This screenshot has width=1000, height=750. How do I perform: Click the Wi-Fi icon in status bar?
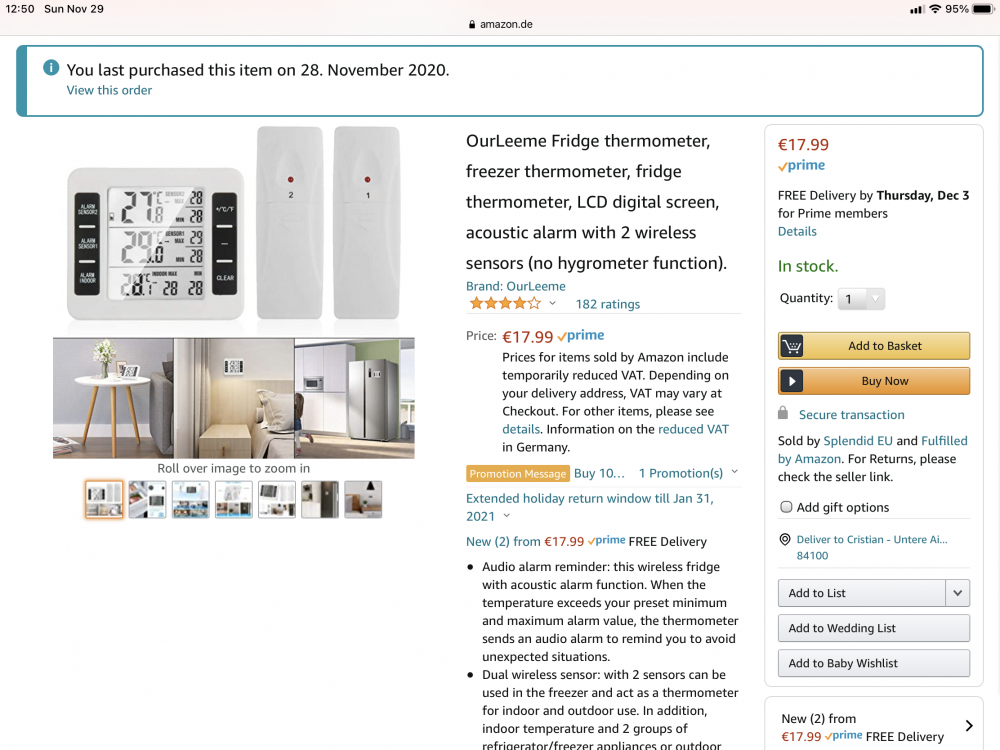coord(935,9)
